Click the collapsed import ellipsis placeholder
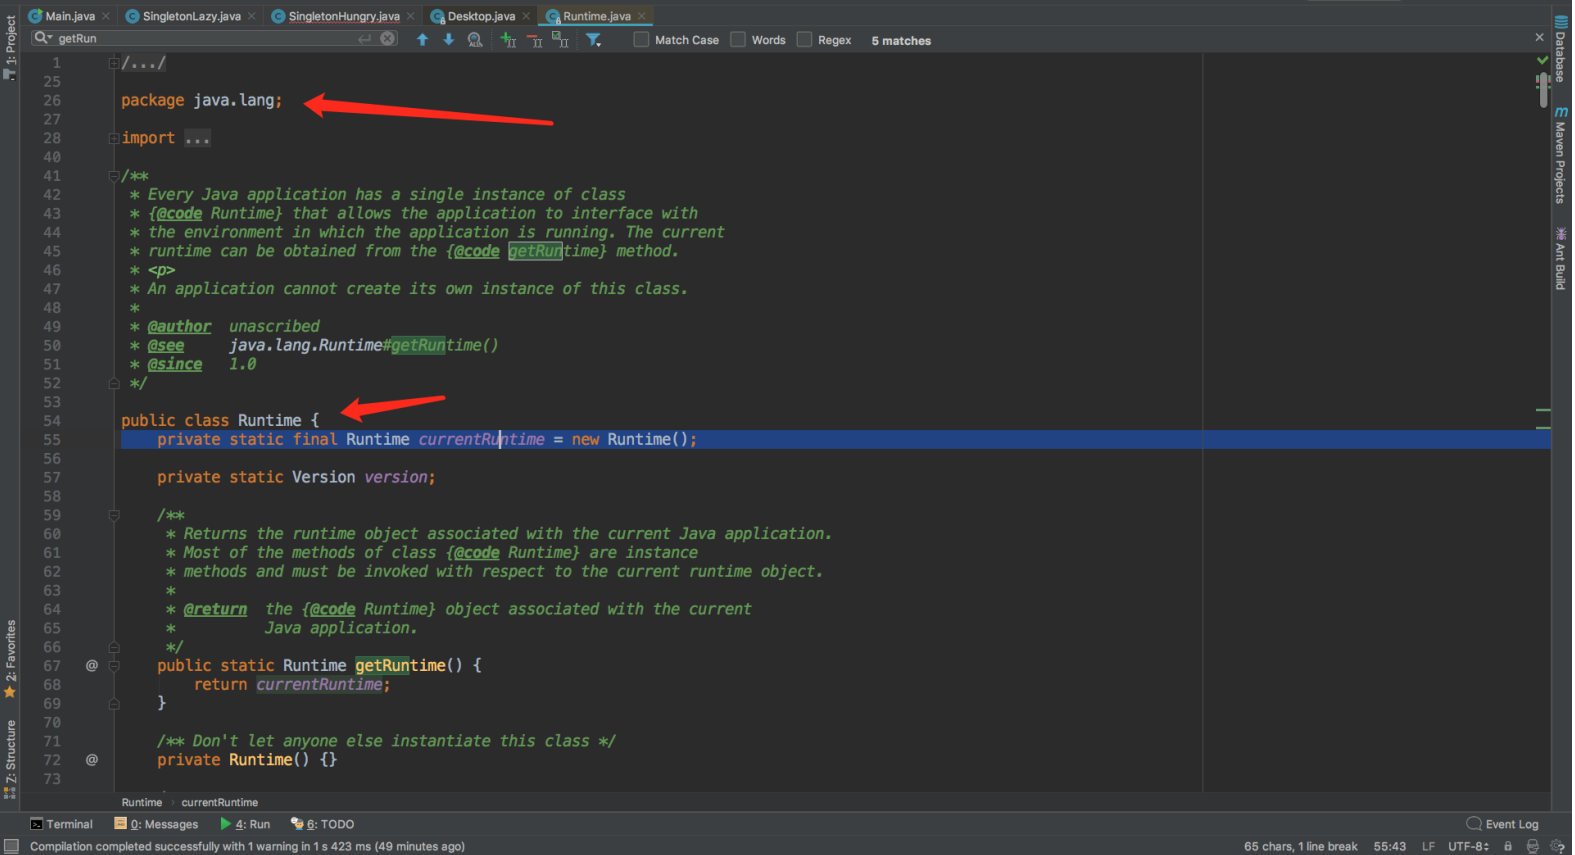Image resolution: width=1575 pixels, height=855 pixels. click(x=197, y=138)
